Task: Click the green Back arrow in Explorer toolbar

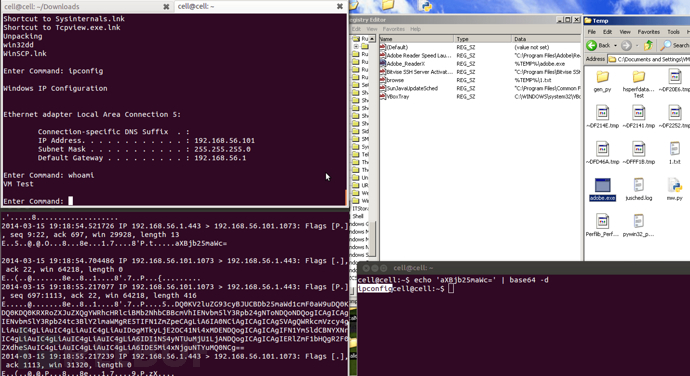Action: [591, 45]
